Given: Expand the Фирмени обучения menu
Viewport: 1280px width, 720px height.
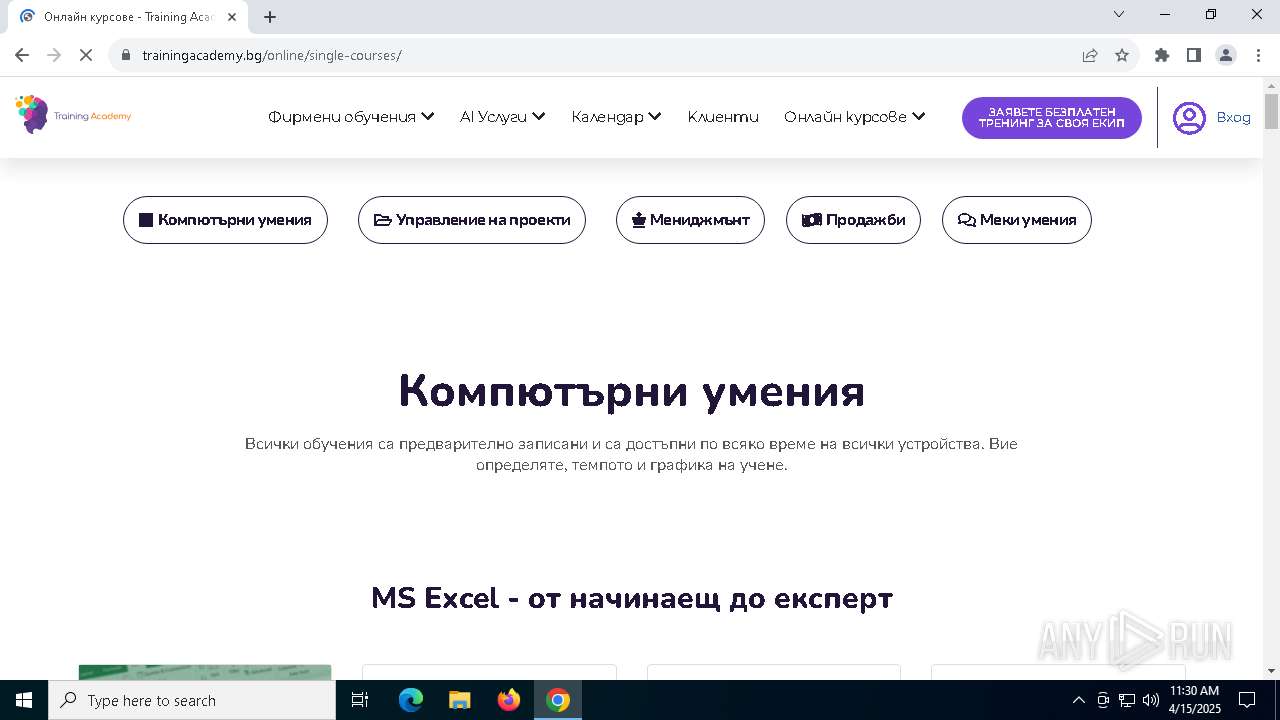Looking at the screenshot, I should [351, 116].
